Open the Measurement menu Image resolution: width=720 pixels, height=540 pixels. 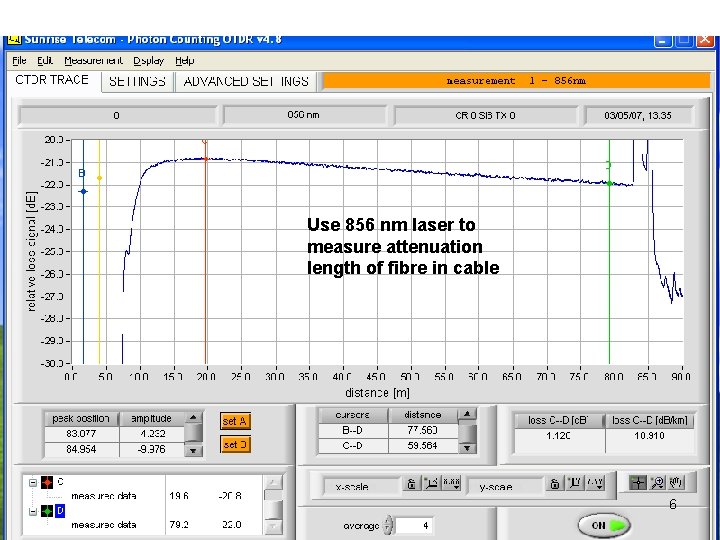[94, 61]
